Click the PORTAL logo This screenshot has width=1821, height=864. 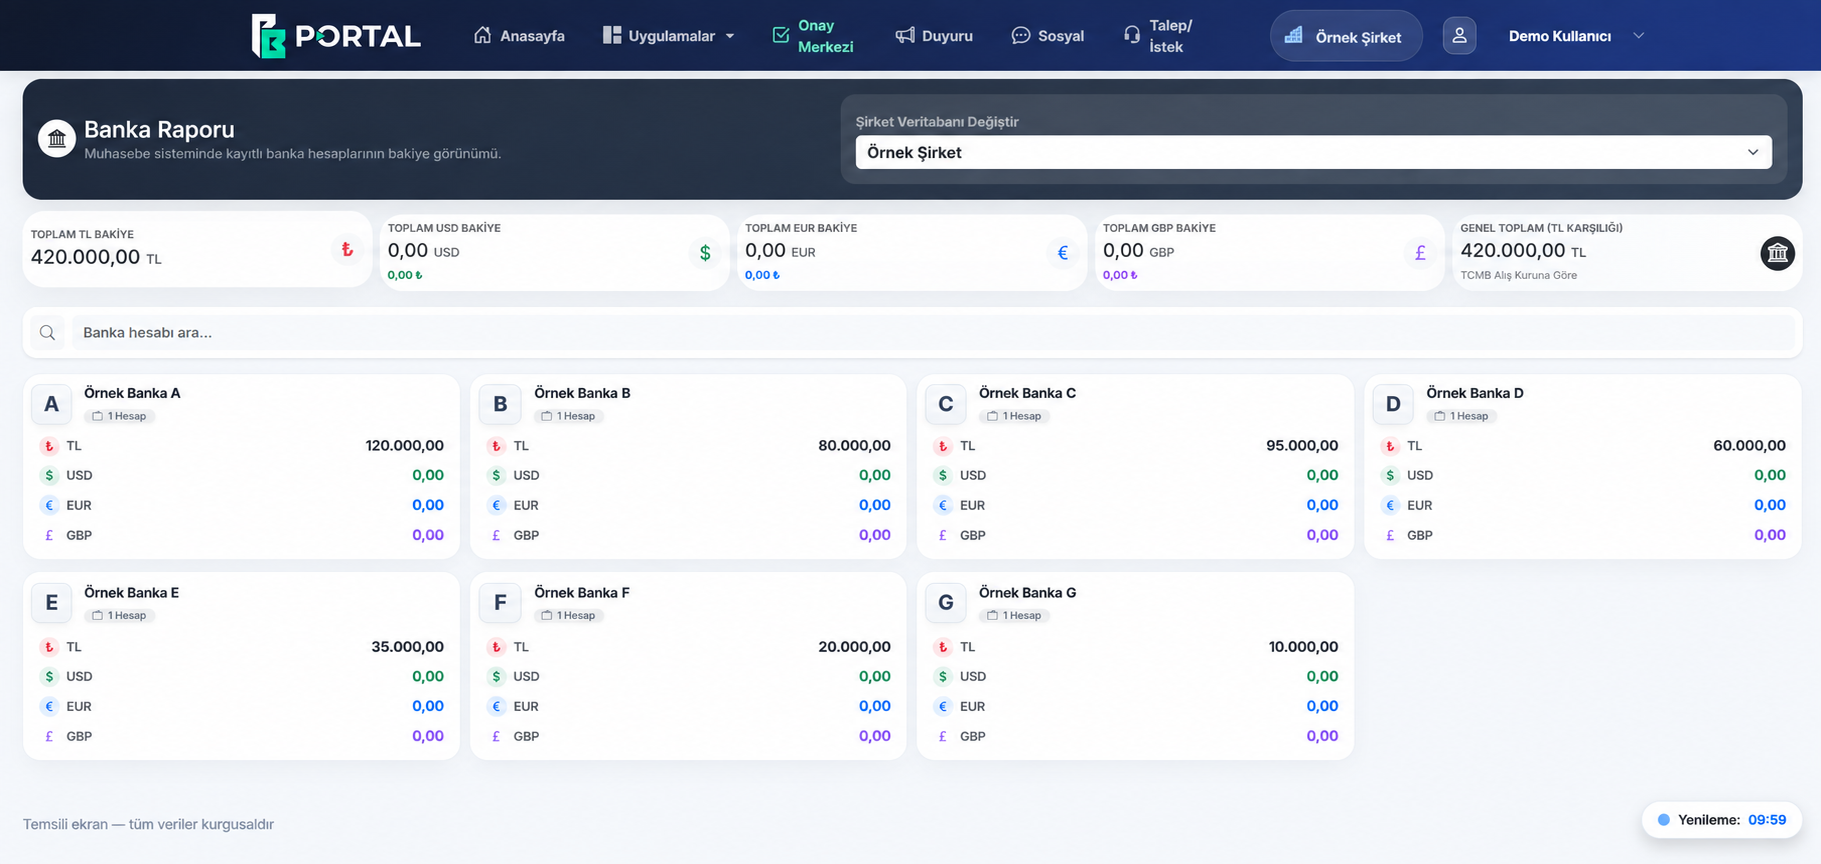coord(336,36)
